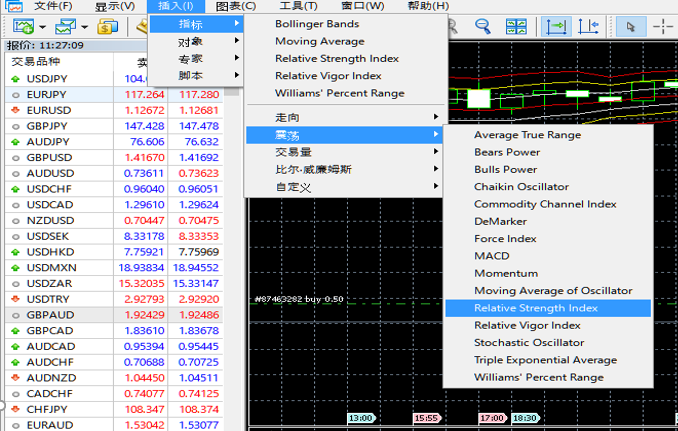Select the cursor arrow tool
This screenshot has width=678, height=431.
(x=631, y=26)
